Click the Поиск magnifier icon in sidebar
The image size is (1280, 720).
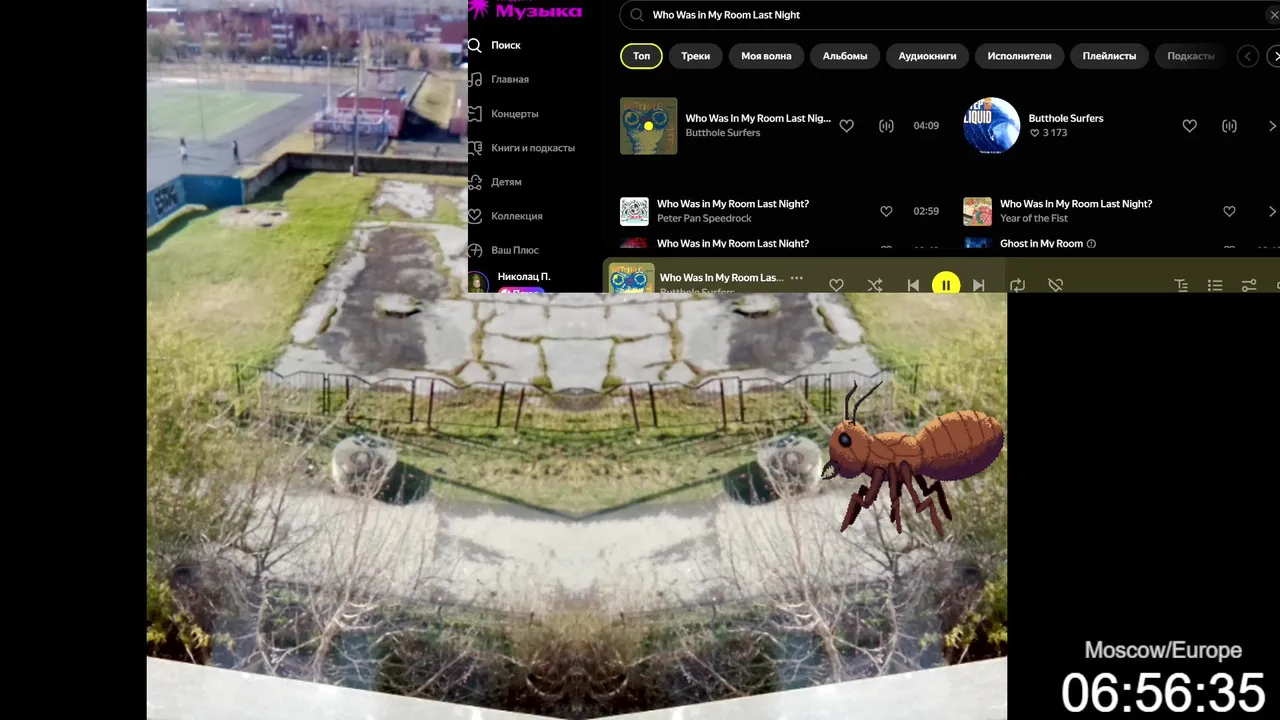[475, 45]
